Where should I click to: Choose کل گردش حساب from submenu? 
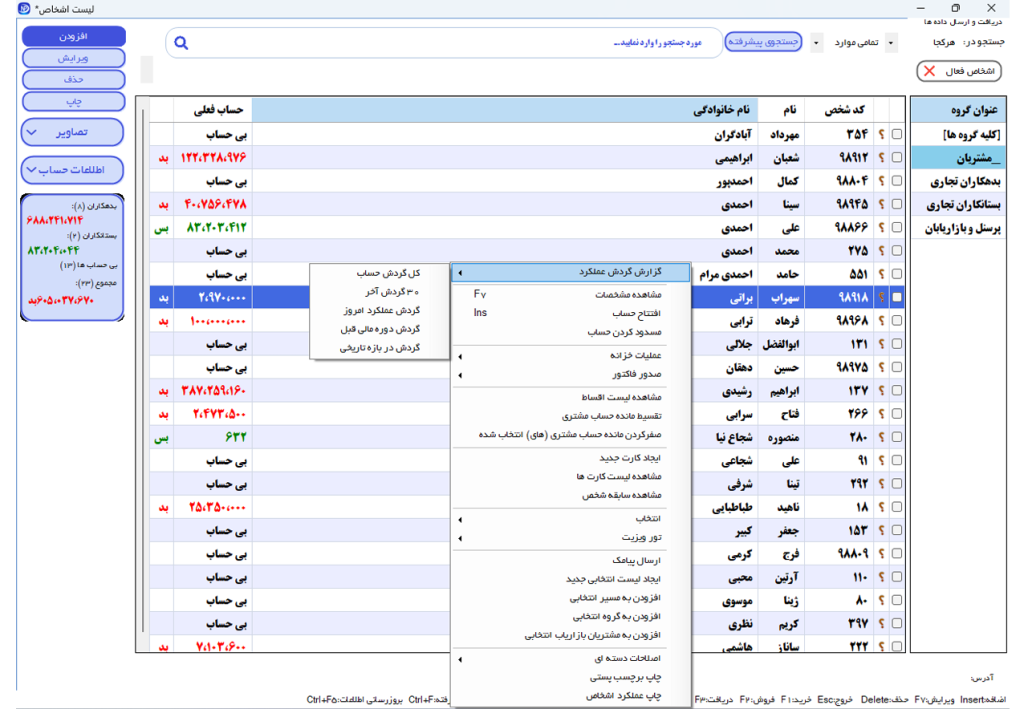[x=380, y=273]
